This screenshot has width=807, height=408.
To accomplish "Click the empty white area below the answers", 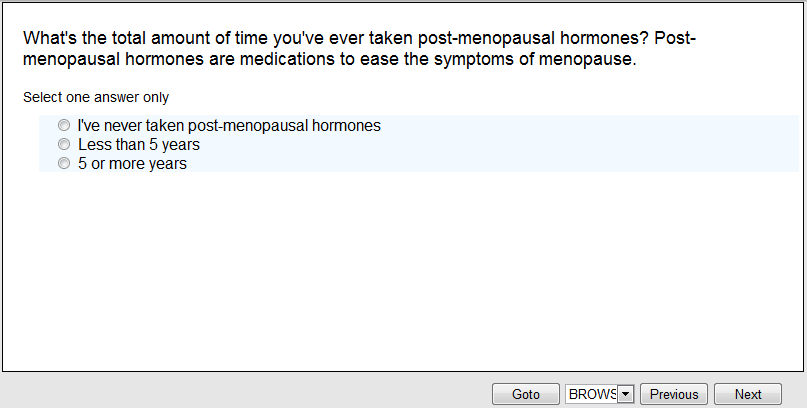I will (400, 270).
